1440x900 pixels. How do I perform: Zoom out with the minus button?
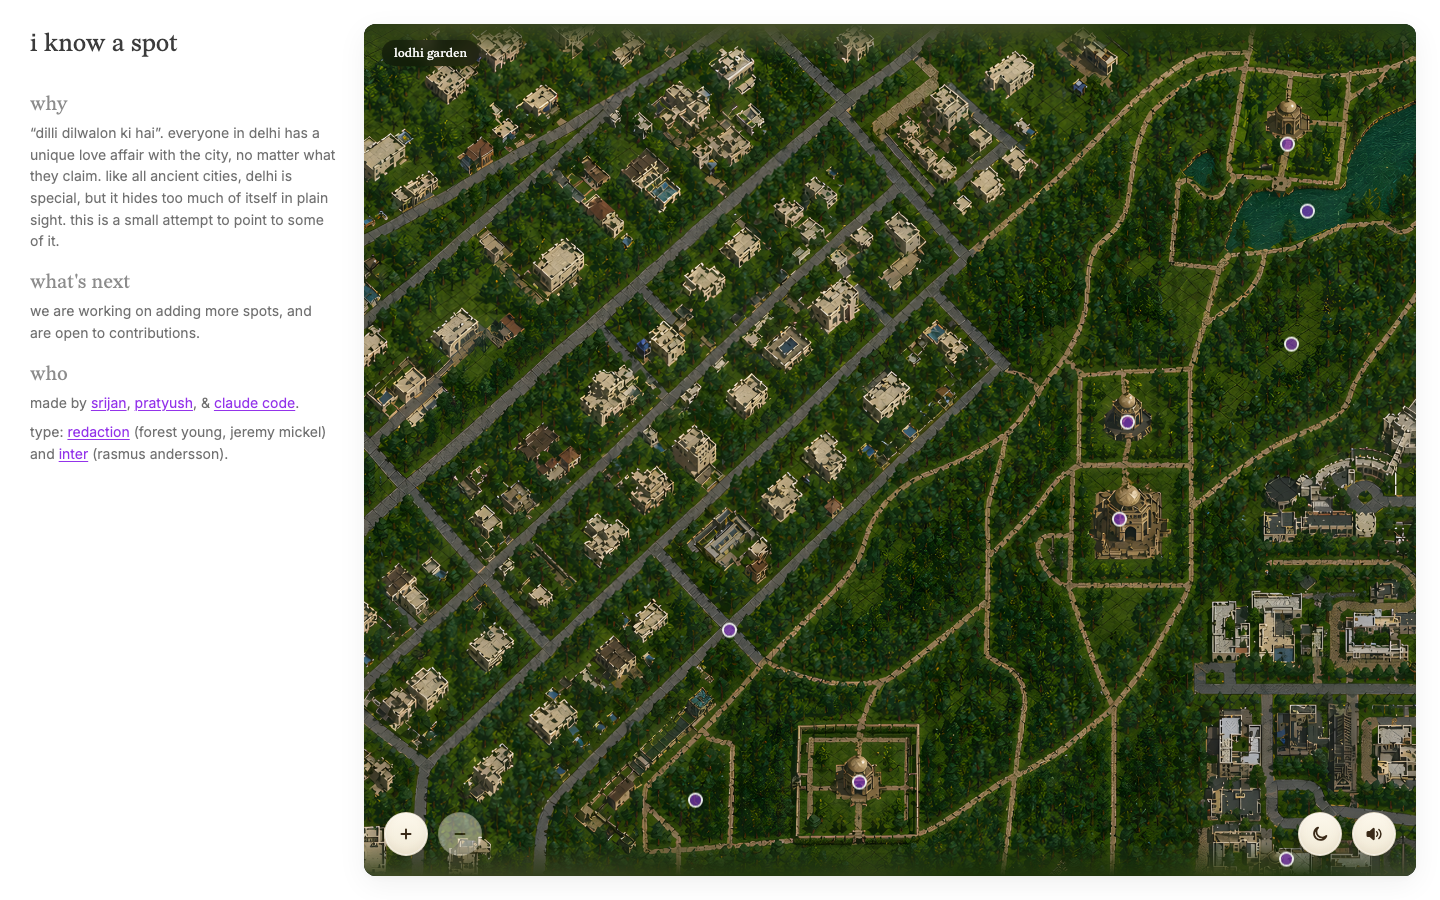[460, 834]
